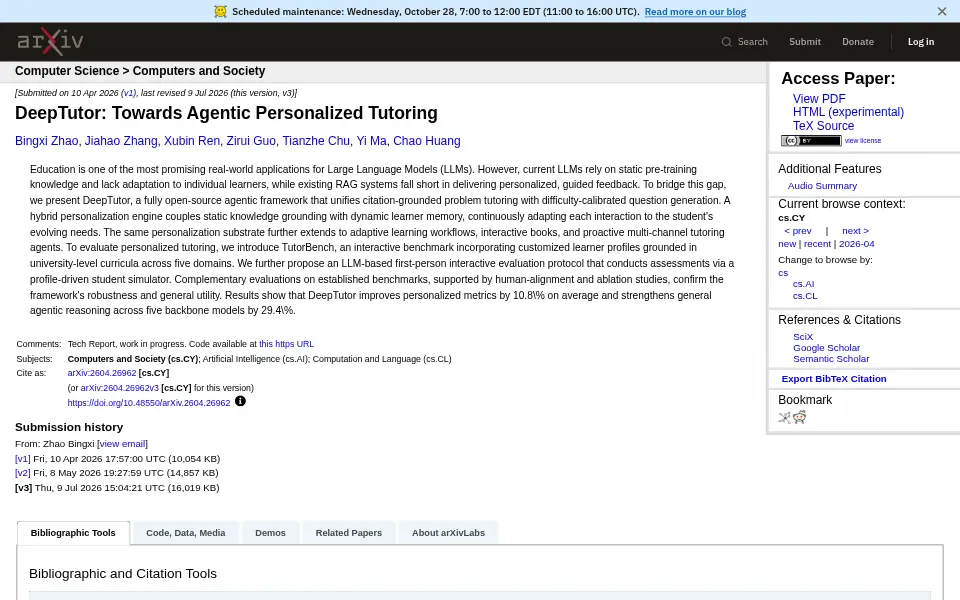Open the Log in page
The image size is (960, 600).
[920, 42]
